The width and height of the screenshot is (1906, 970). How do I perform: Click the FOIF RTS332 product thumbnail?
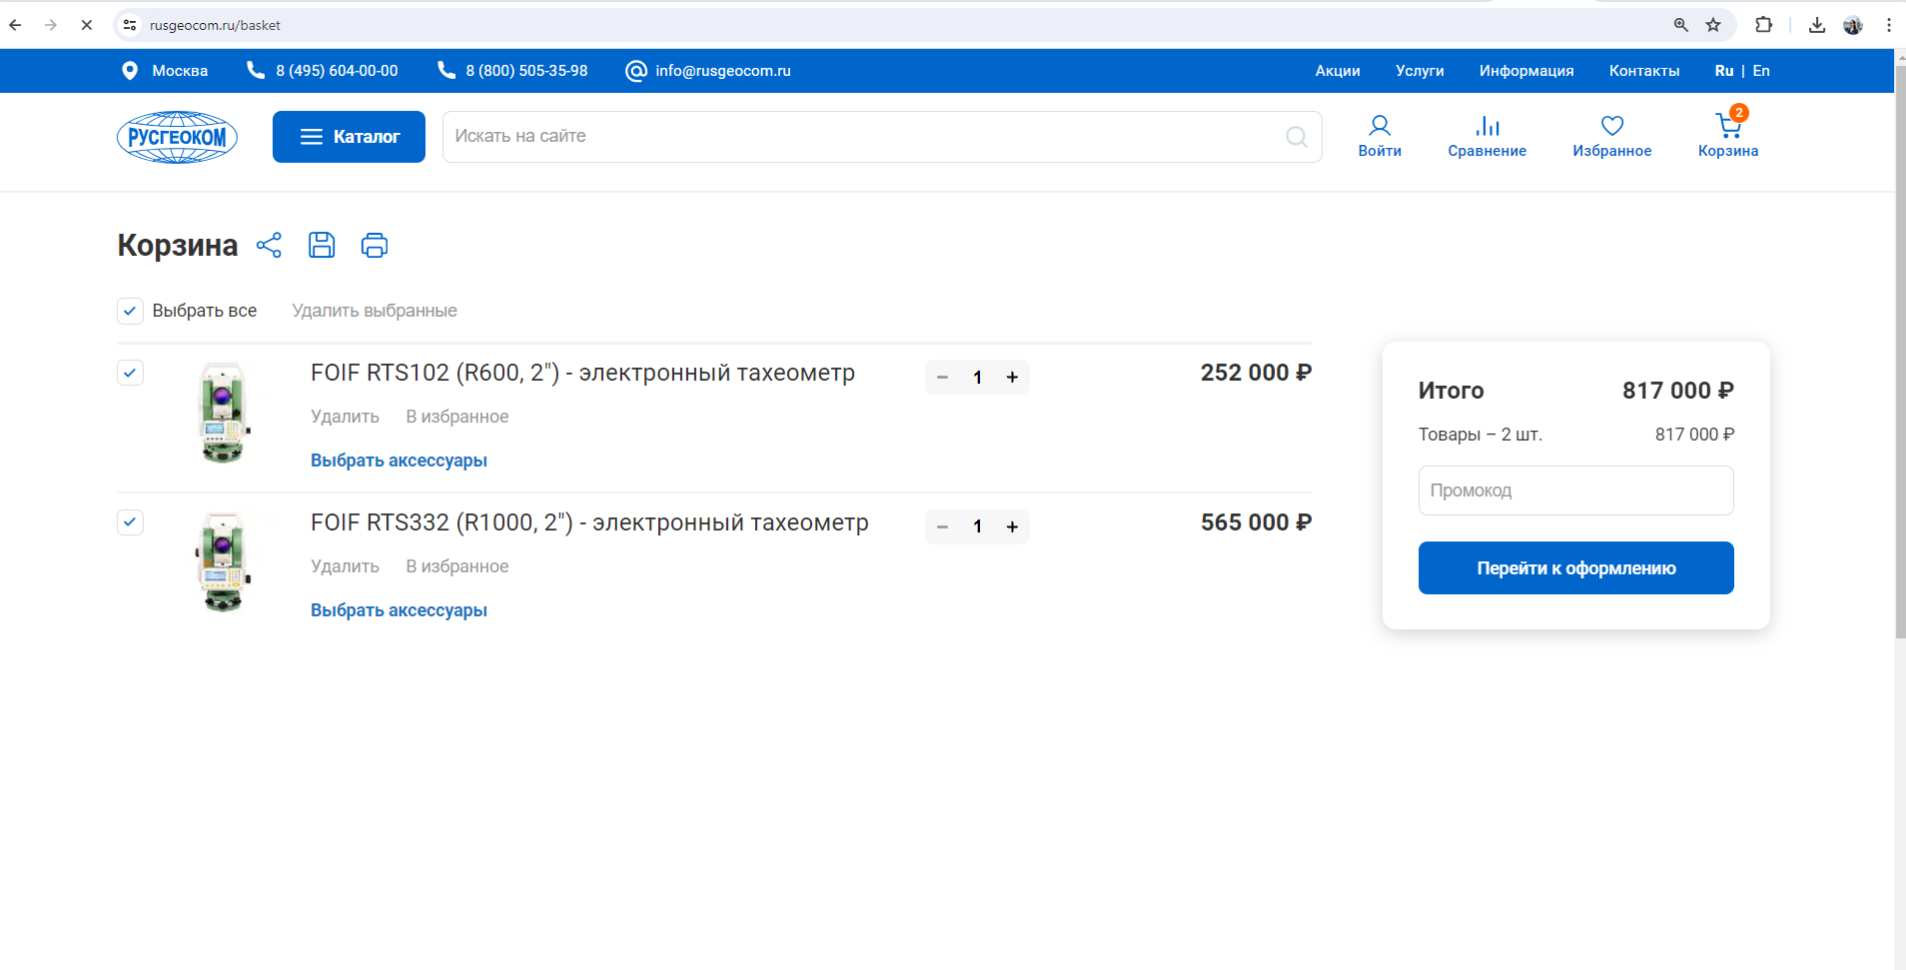(223, 562)
